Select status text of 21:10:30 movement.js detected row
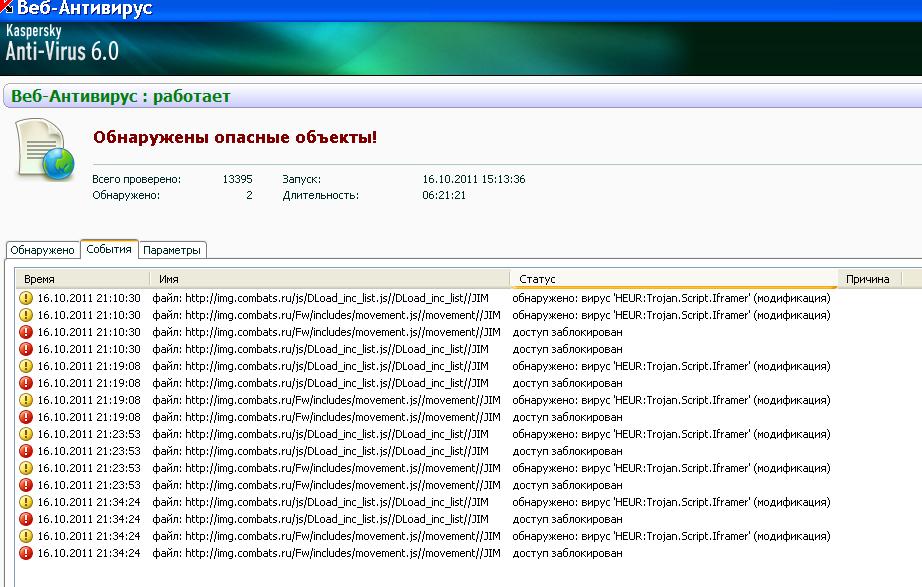922x587 pixels. (672, 315)
